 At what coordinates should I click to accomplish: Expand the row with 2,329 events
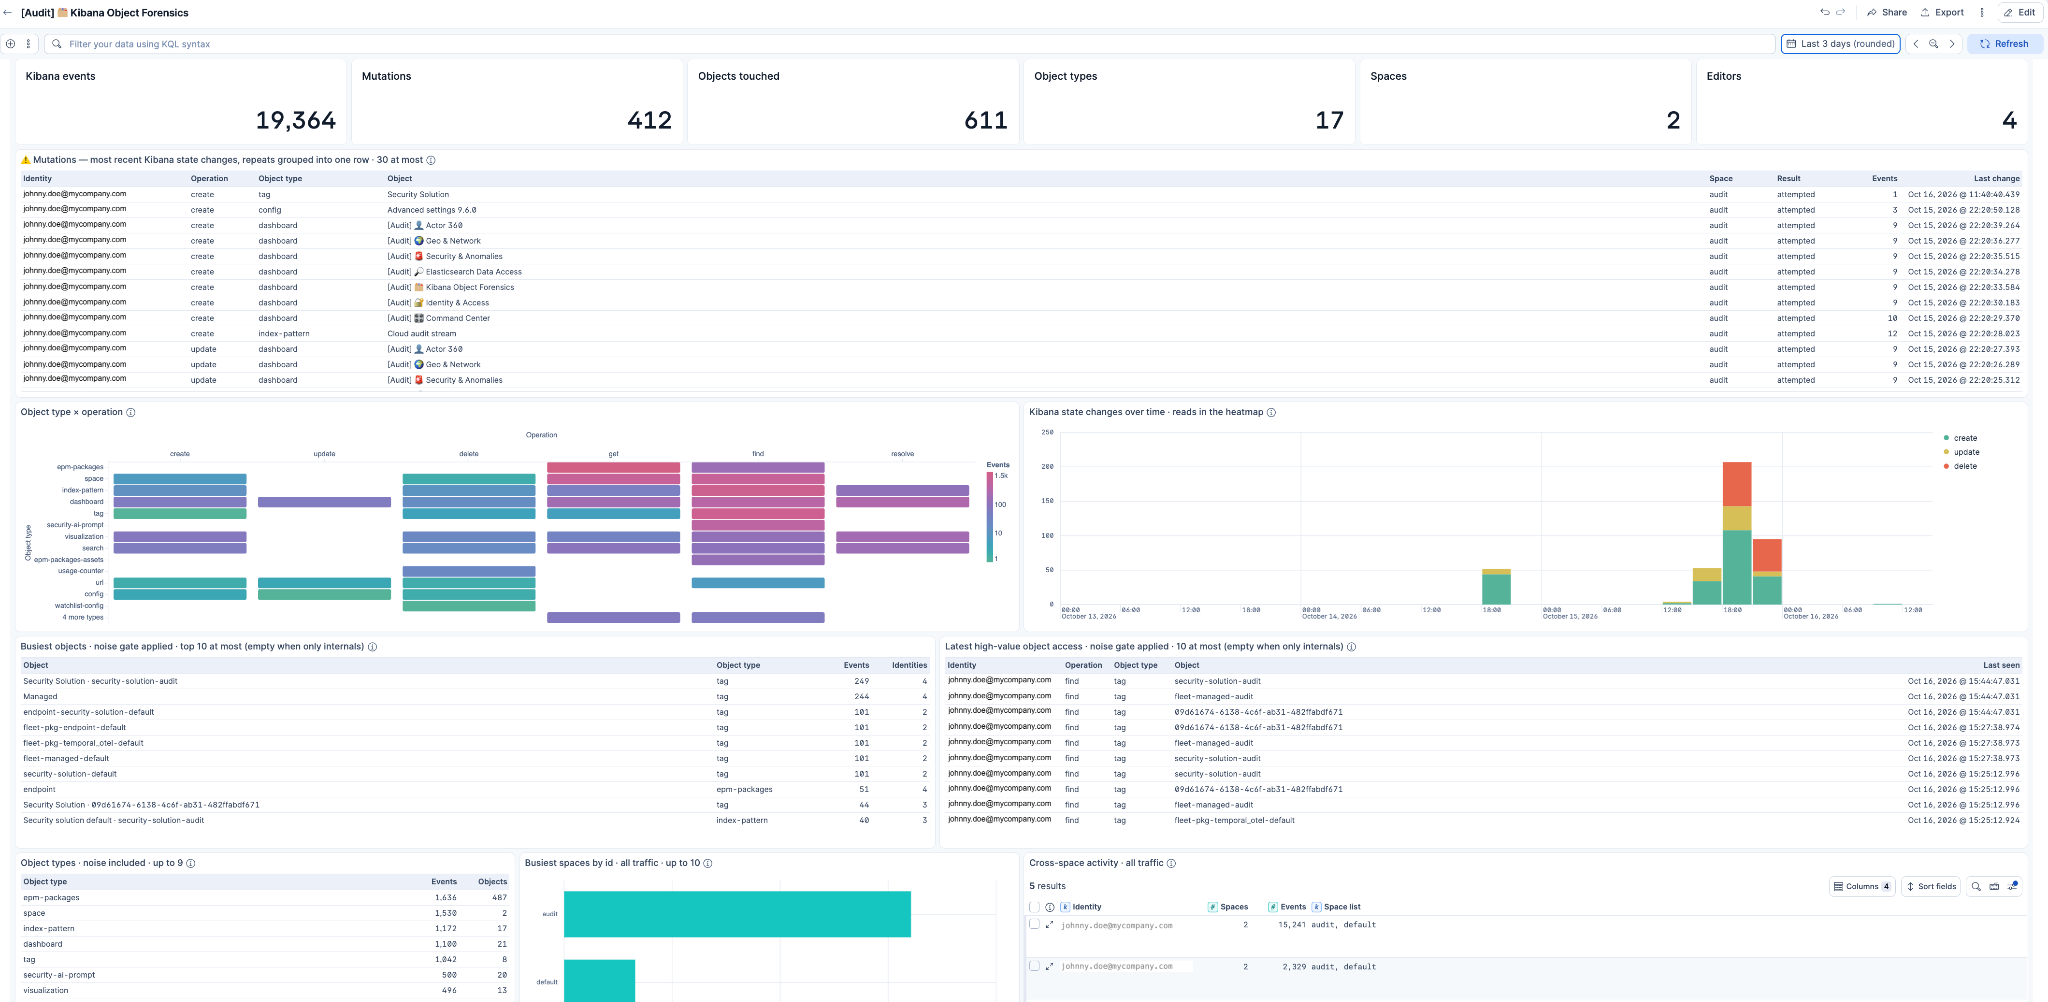(x=1049, y=967)
